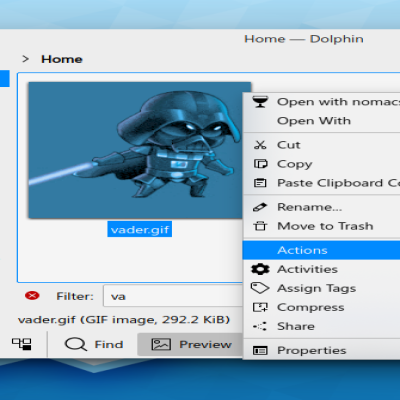Select Paste Clipboard Contents entry
The image size is (400, 400).
coord(322,183)
